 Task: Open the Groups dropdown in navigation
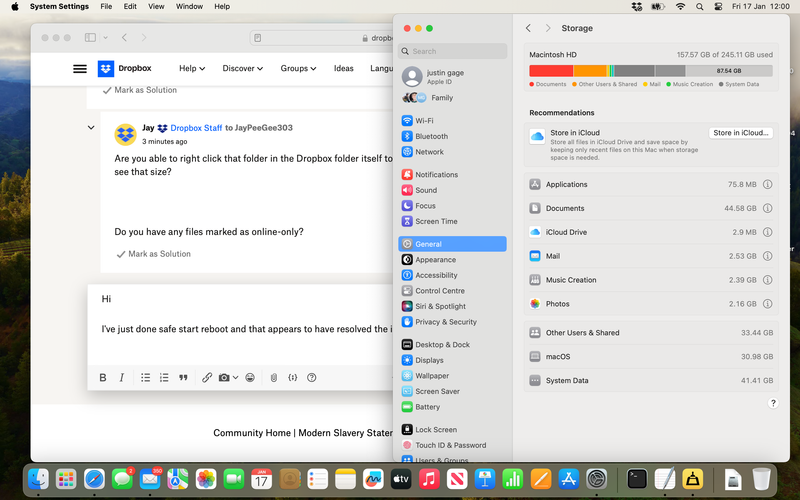[298, 69]
